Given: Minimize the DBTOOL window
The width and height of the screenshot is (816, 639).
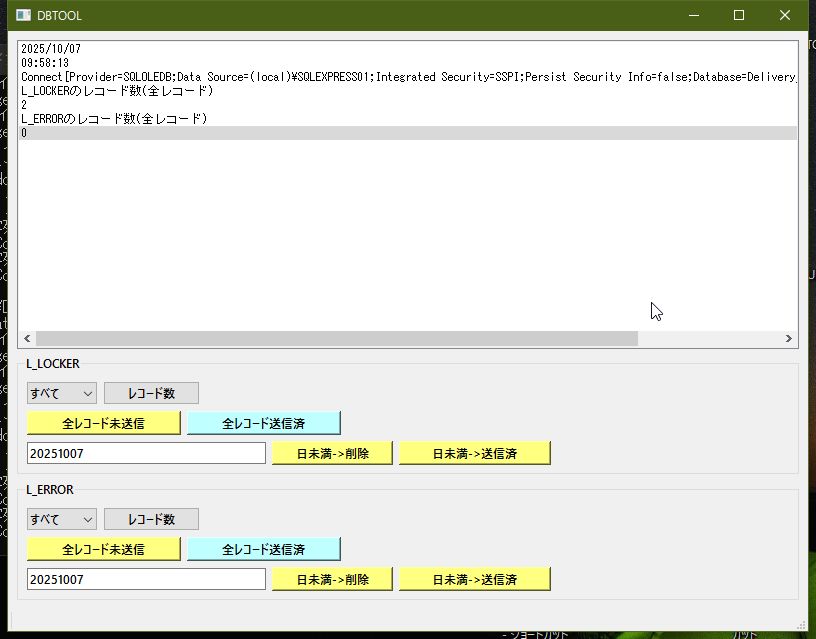Looking at the screenshot, I should (x=693, y=15).
